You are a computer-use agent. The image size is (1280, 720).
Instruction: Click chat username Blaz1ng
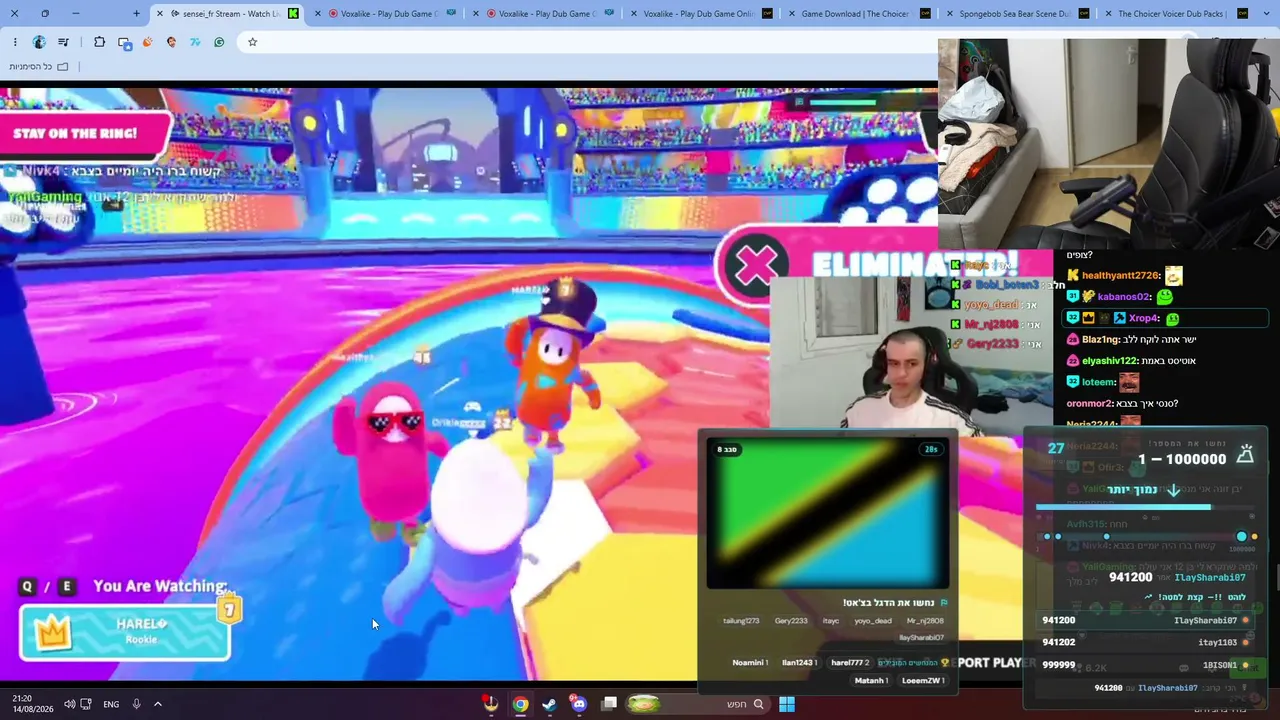[1100, 339]
